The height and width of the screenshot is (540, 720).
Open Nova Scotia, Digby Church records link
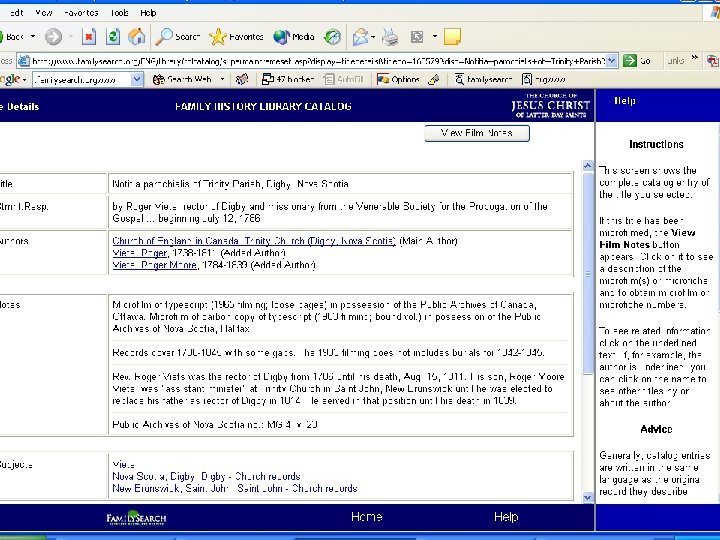point(206,476)
